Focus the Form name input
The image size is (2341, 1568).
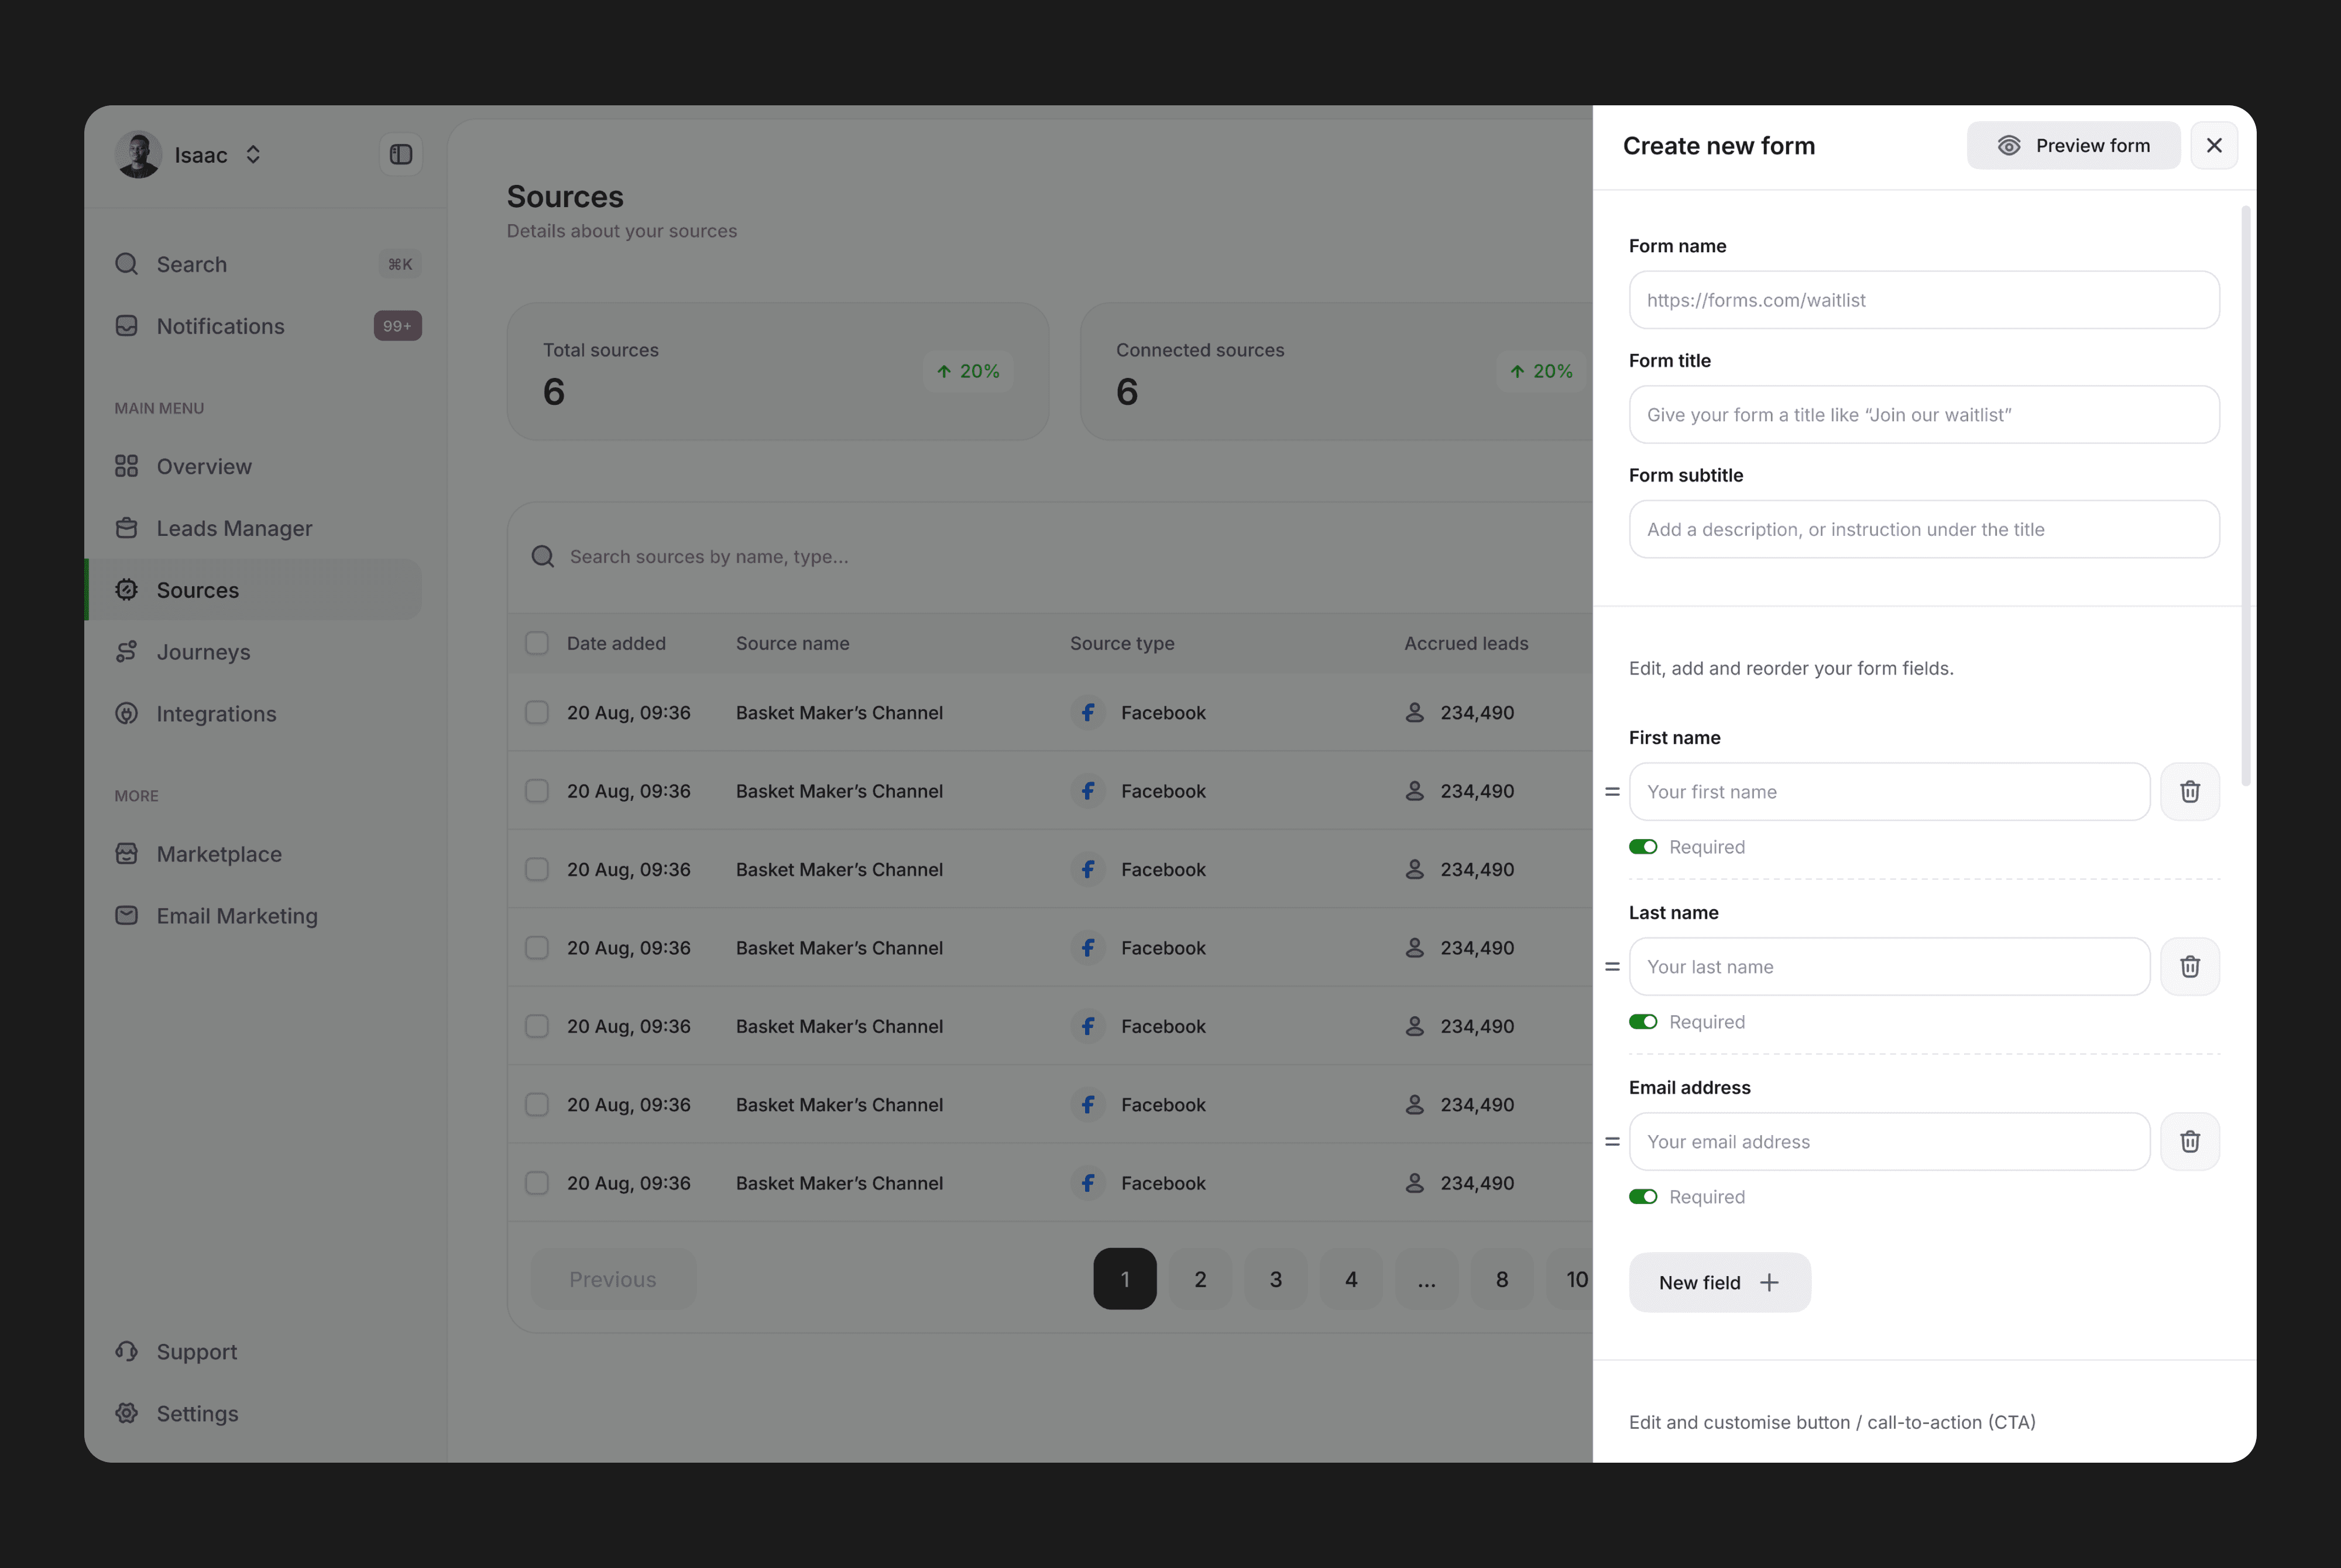[x=1924, y=300]
